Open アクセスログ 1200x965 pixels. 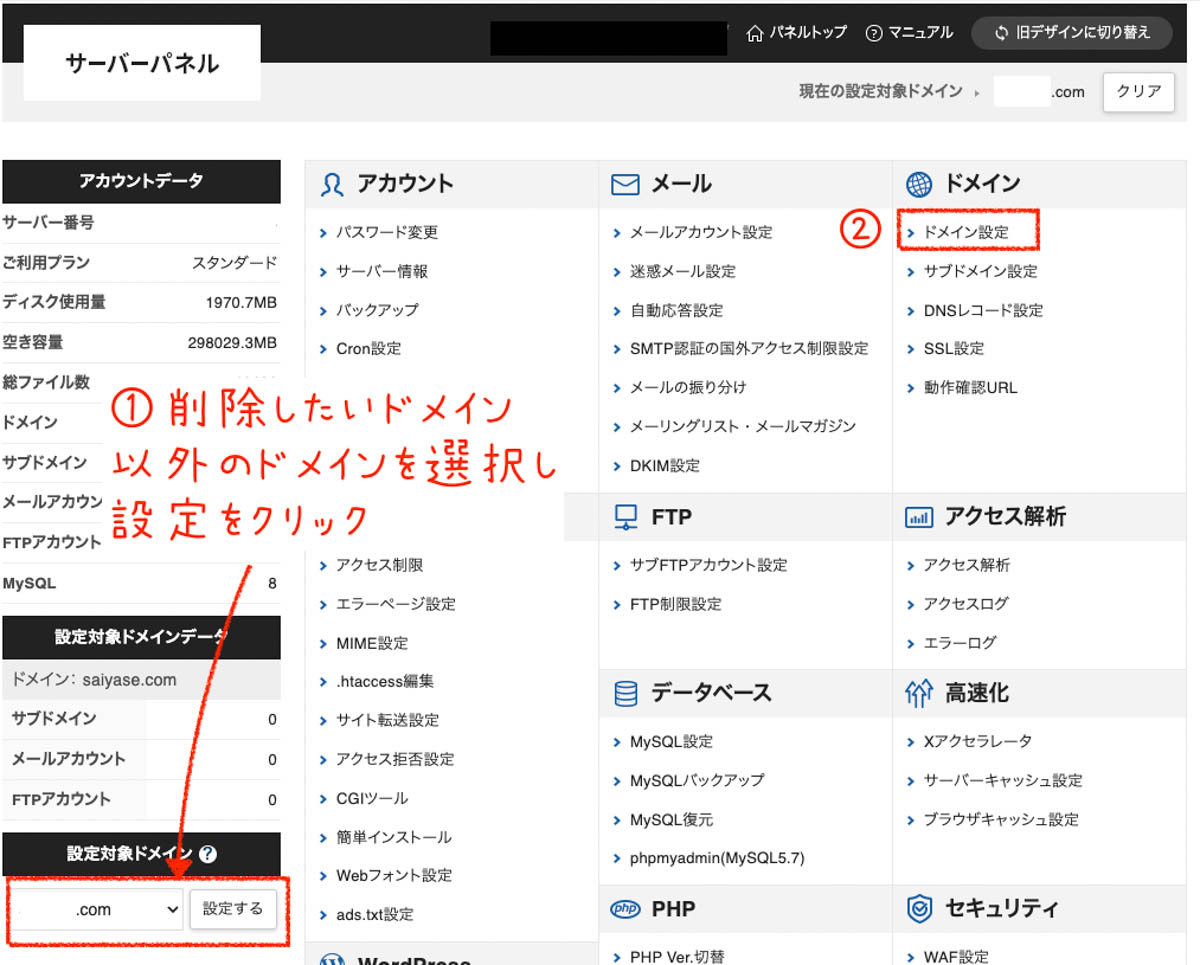[x=966, y=604]
